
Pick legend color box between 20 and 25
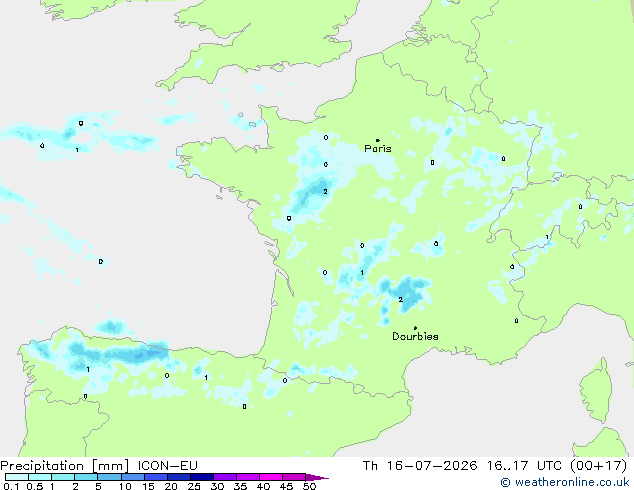(179, 477)
